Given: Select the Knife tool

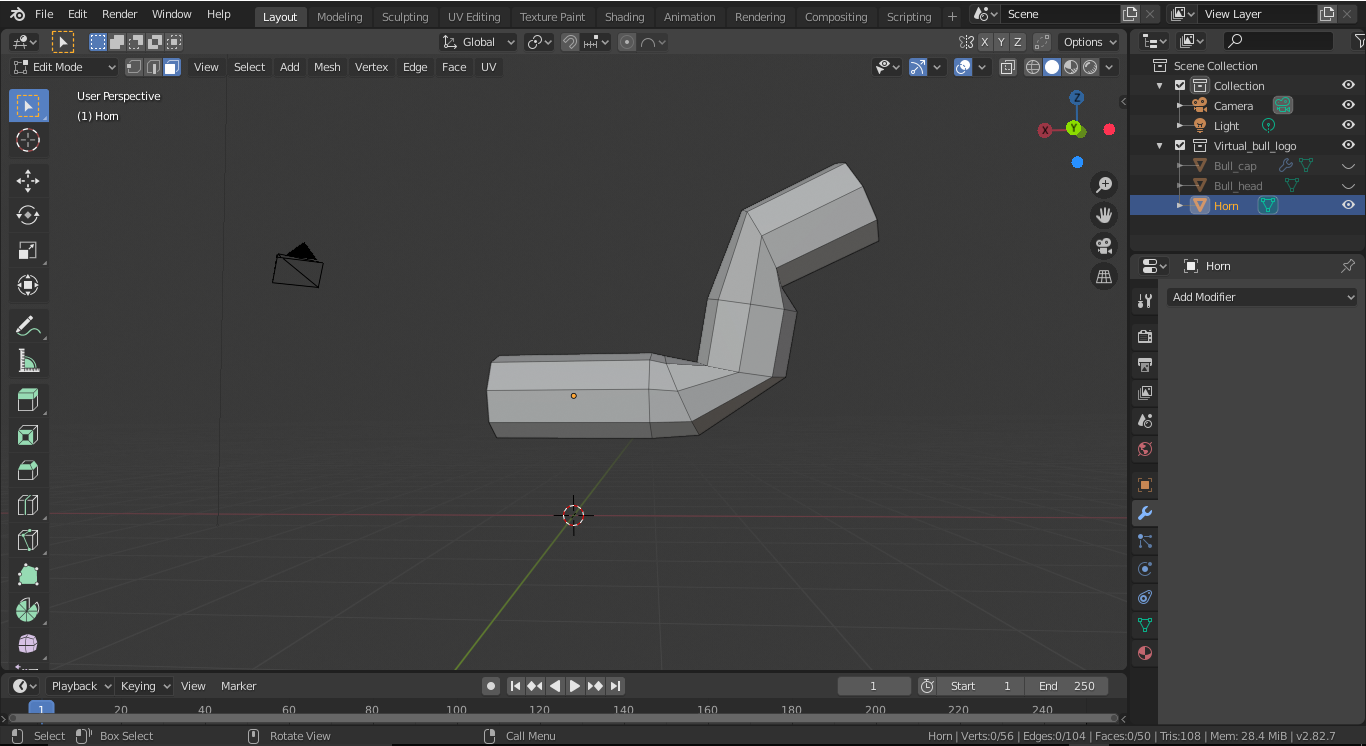Looking at the screenshot, I should (x=28, y=541).
